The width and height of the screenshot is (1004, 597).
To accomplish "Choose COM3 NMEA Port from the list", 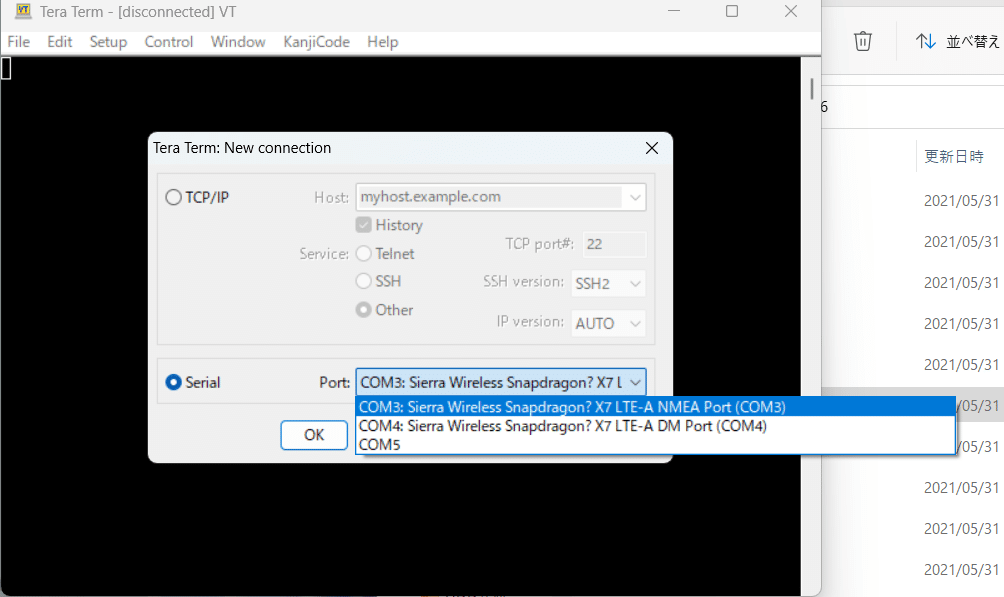I will (x=655, y=407).
